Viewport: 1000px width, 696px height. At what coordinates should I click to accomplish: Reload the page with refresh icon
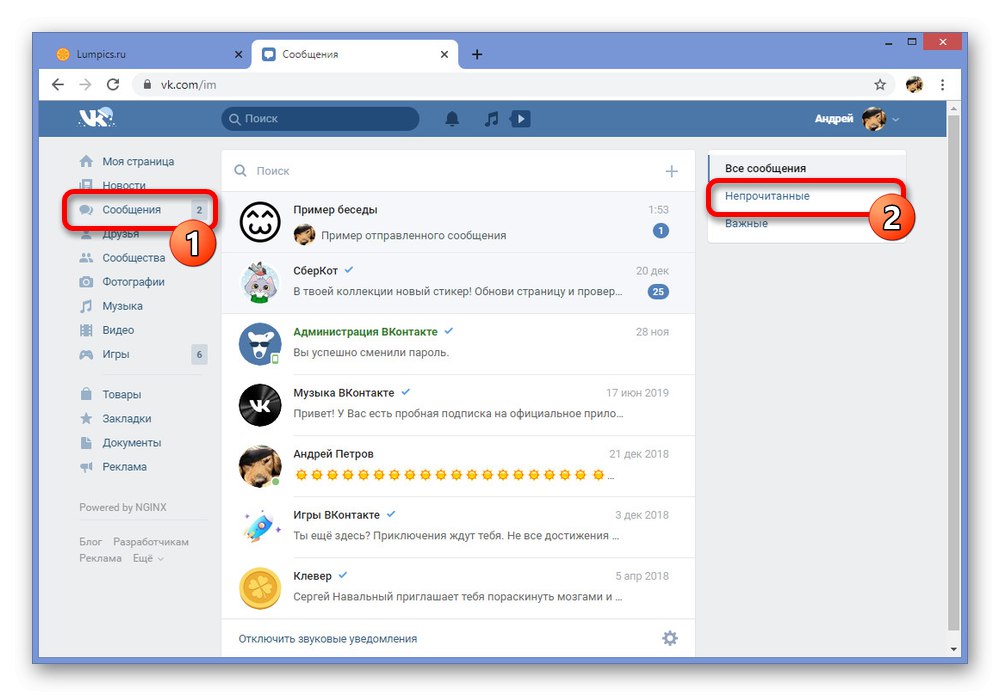click(113, 84)
